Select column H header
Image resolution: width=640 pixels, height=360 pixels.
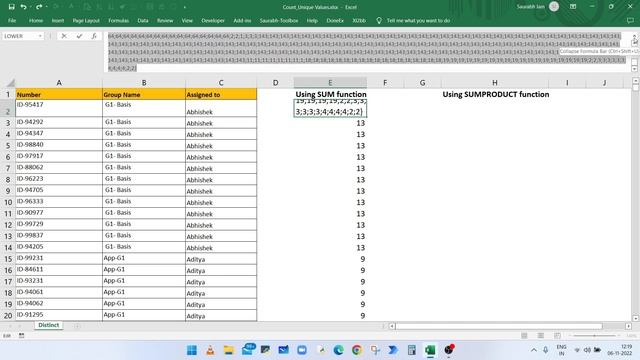(x=495, y=83)
